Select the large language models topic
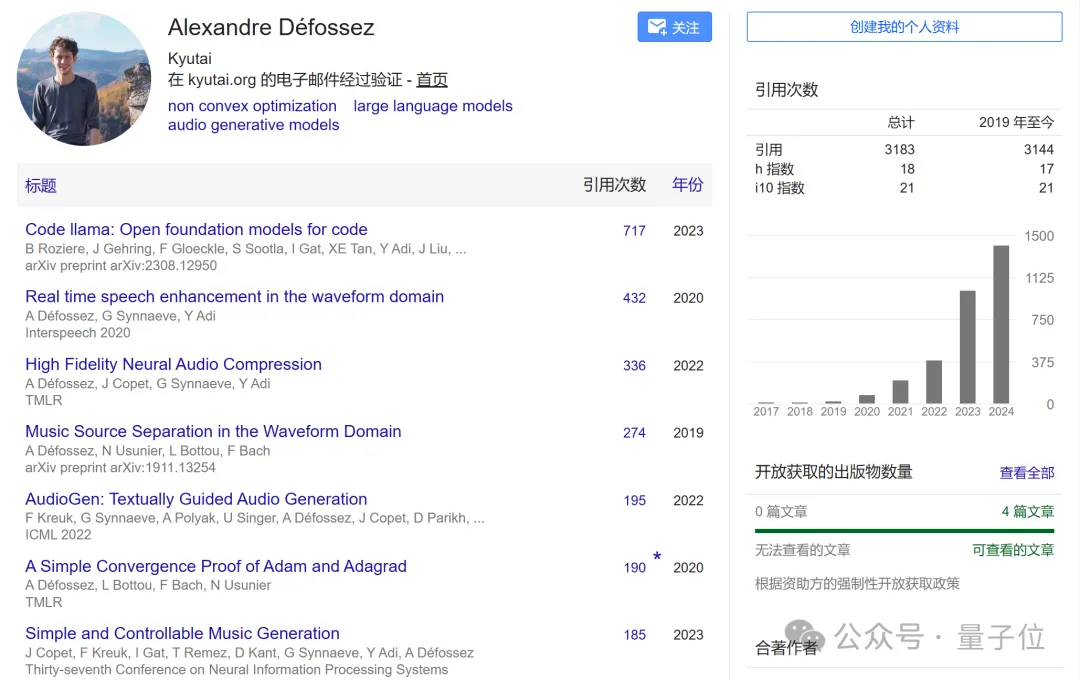This screenshot has height=680, width=1080. tap(433, 106)
